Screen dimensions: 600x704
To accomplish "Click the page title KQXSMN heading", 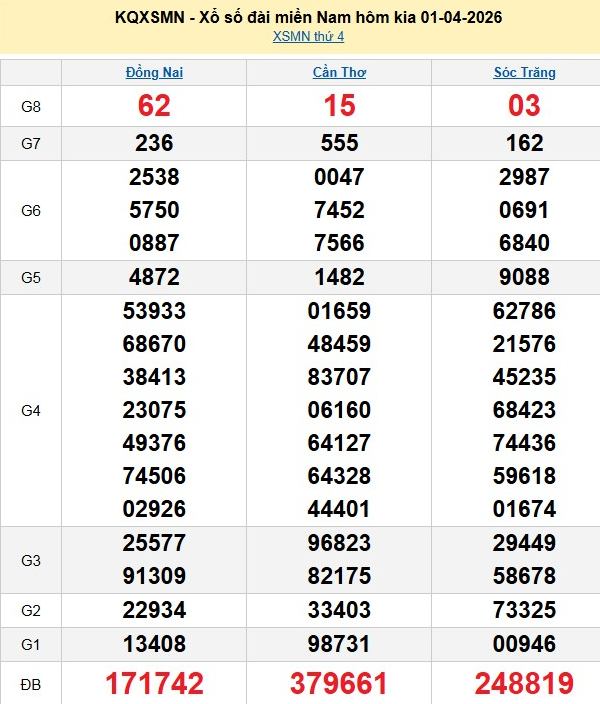I will [x=308, y=17].
